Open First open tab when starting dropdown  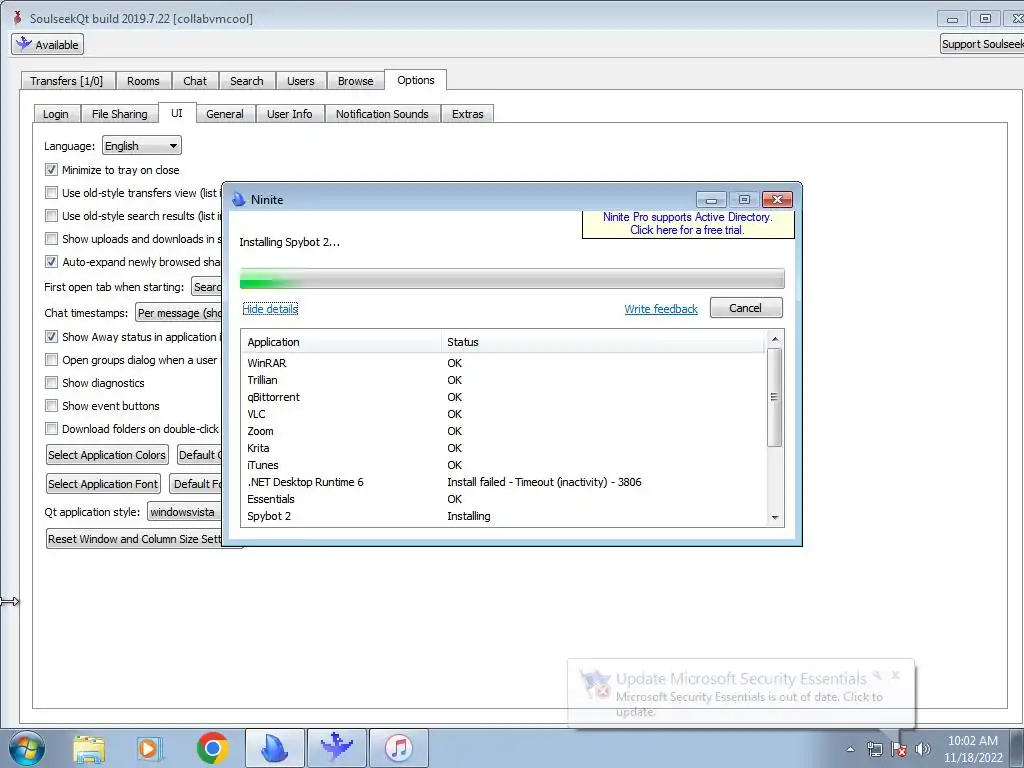pos(206,287)
